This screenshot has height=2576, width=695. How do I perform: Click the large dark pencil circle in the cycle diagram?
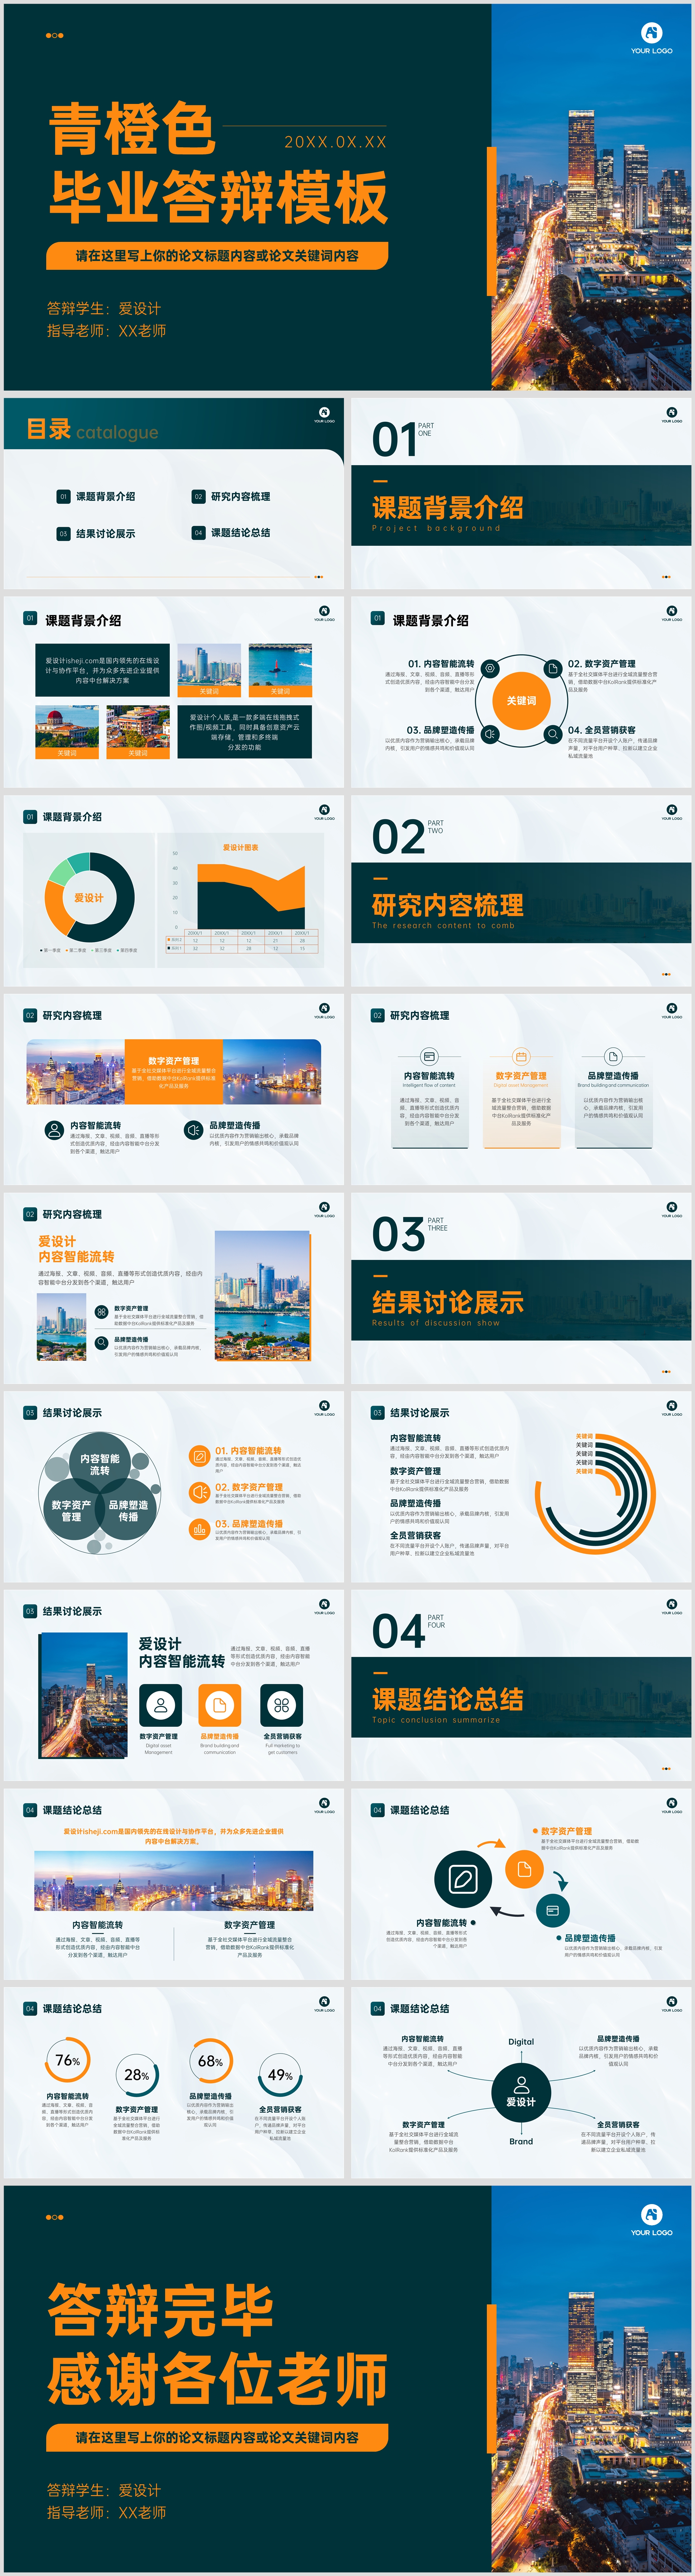coord(463,1879)
